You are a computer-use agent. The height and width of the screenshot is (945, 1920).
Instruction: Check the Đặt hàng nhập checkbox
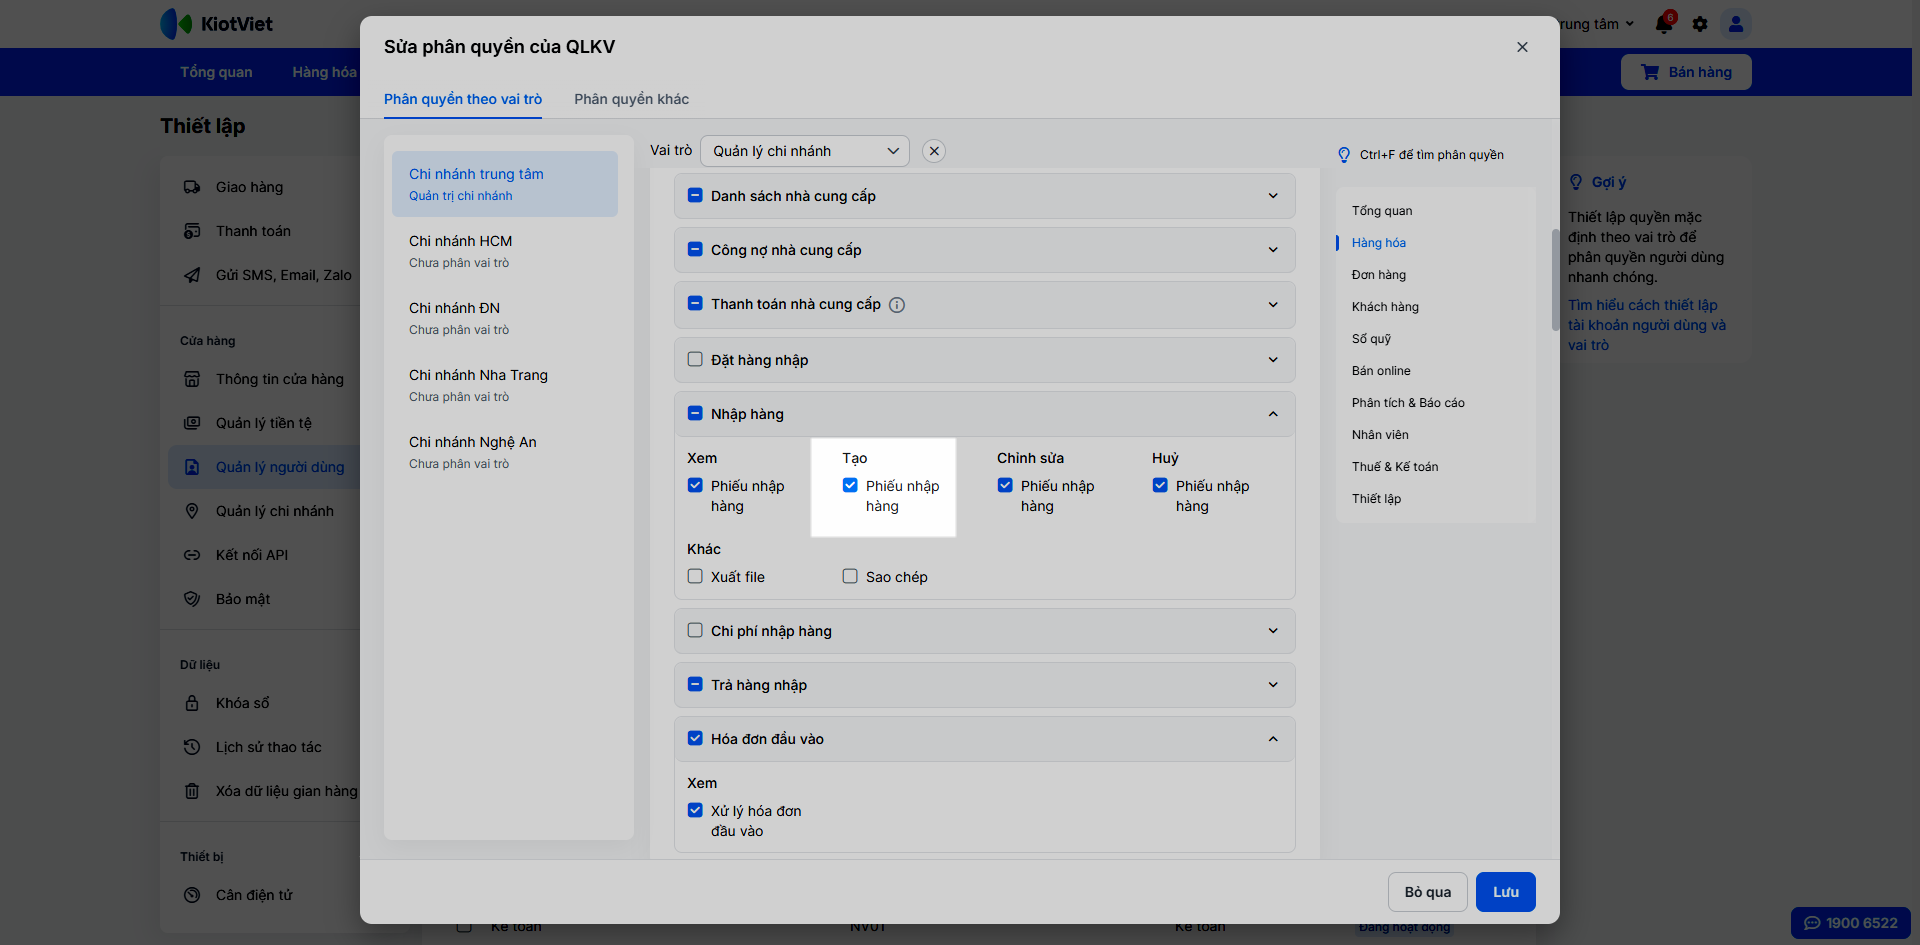[695, 359]
